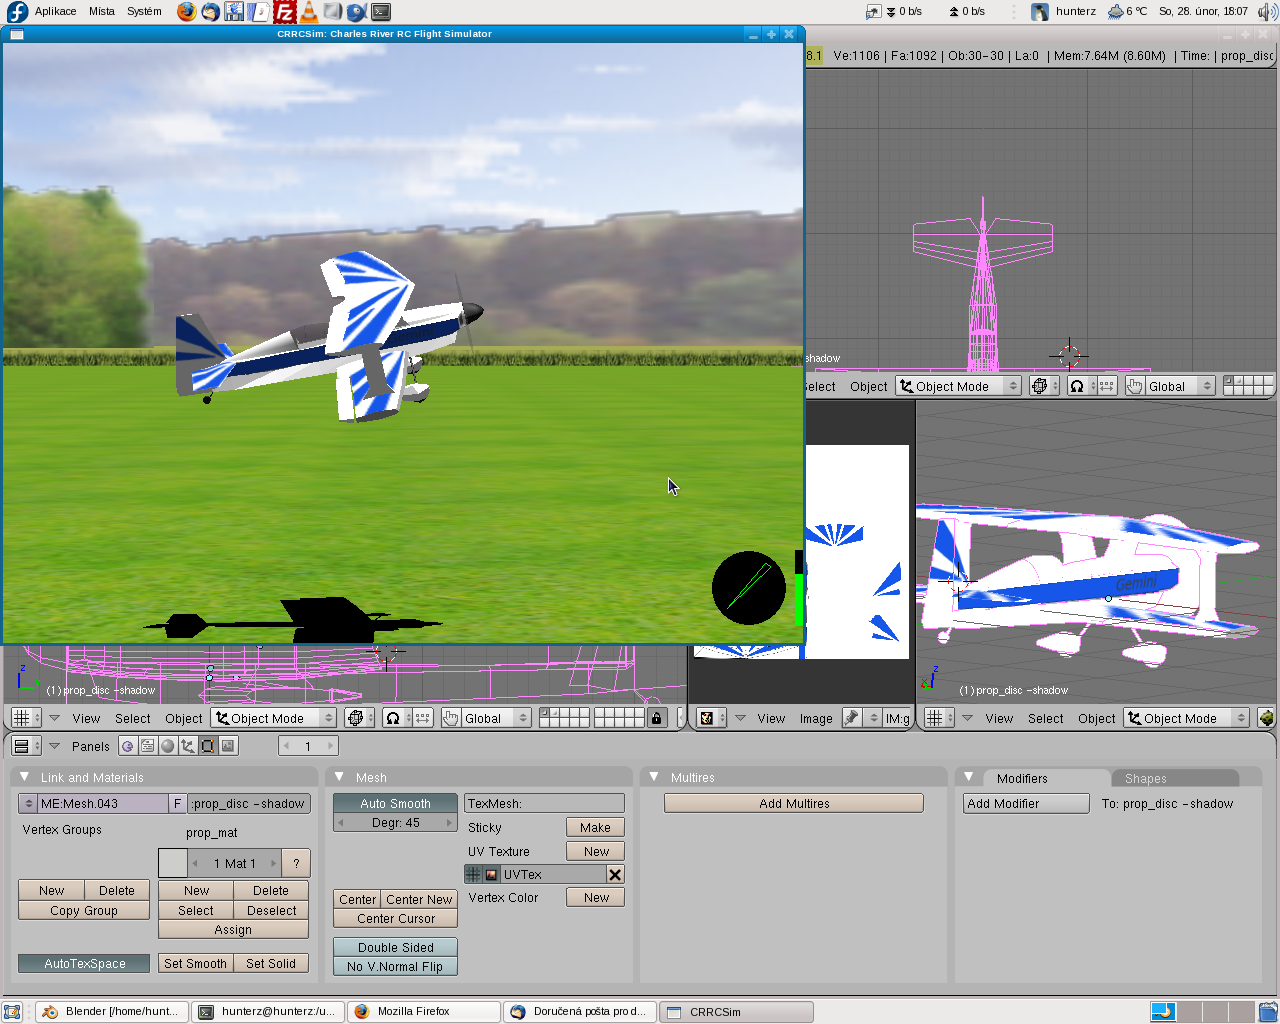
Task: Click the material color swatch beside Mat 1
Action: point(173,863)
